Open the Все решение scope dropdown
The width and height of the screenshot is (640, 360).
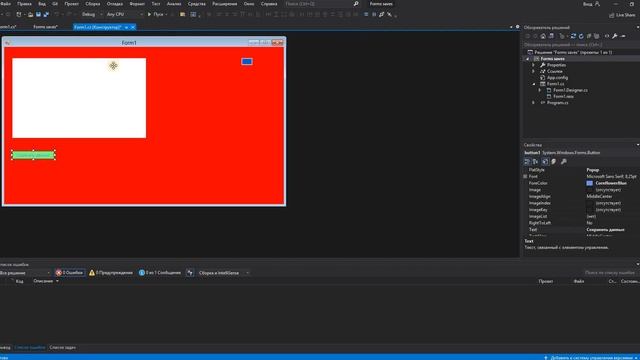coord(25,273)
